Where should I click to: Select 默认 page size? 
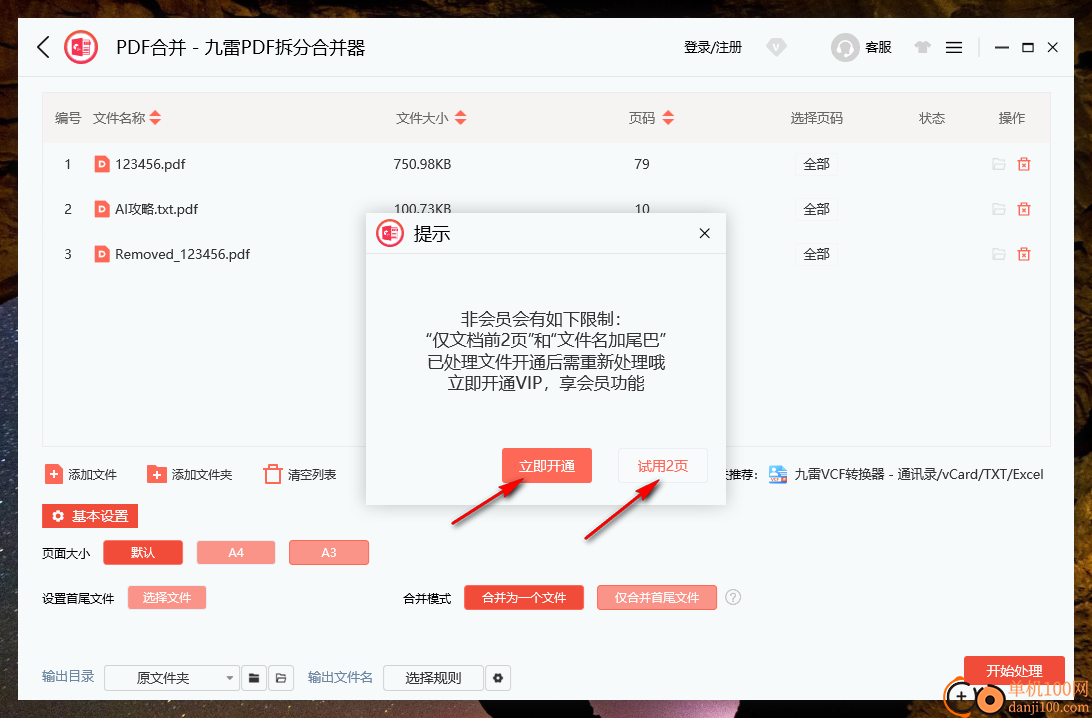(143, 552)
